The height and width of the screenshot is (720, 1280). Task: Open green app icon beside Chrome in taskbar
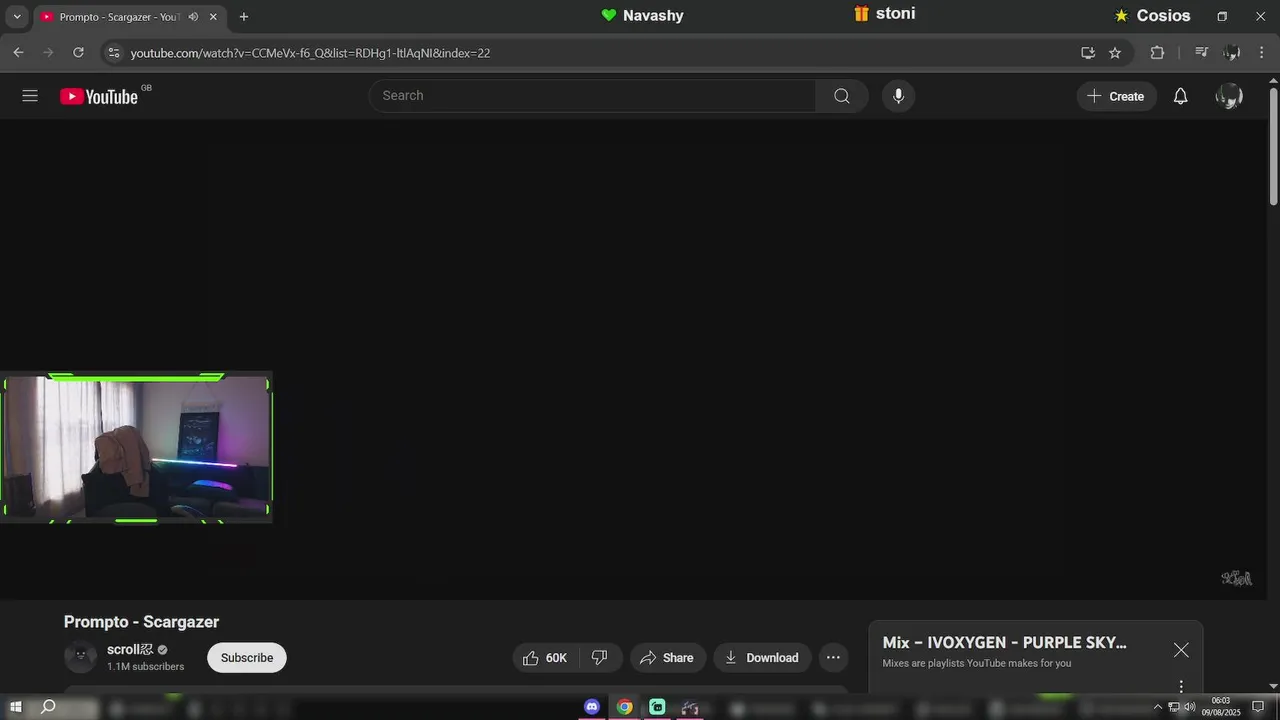coord(657,707)
